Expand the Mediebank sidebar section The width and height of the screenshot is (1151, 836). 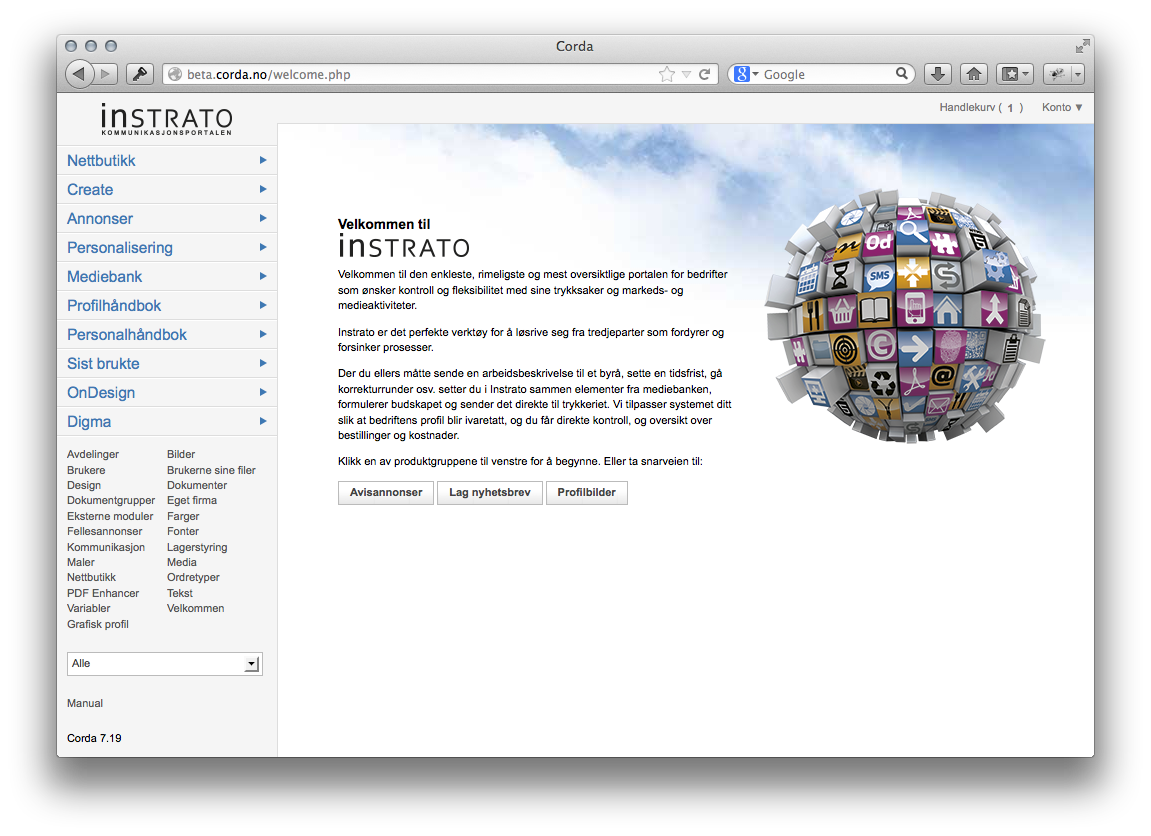point(105,277)
